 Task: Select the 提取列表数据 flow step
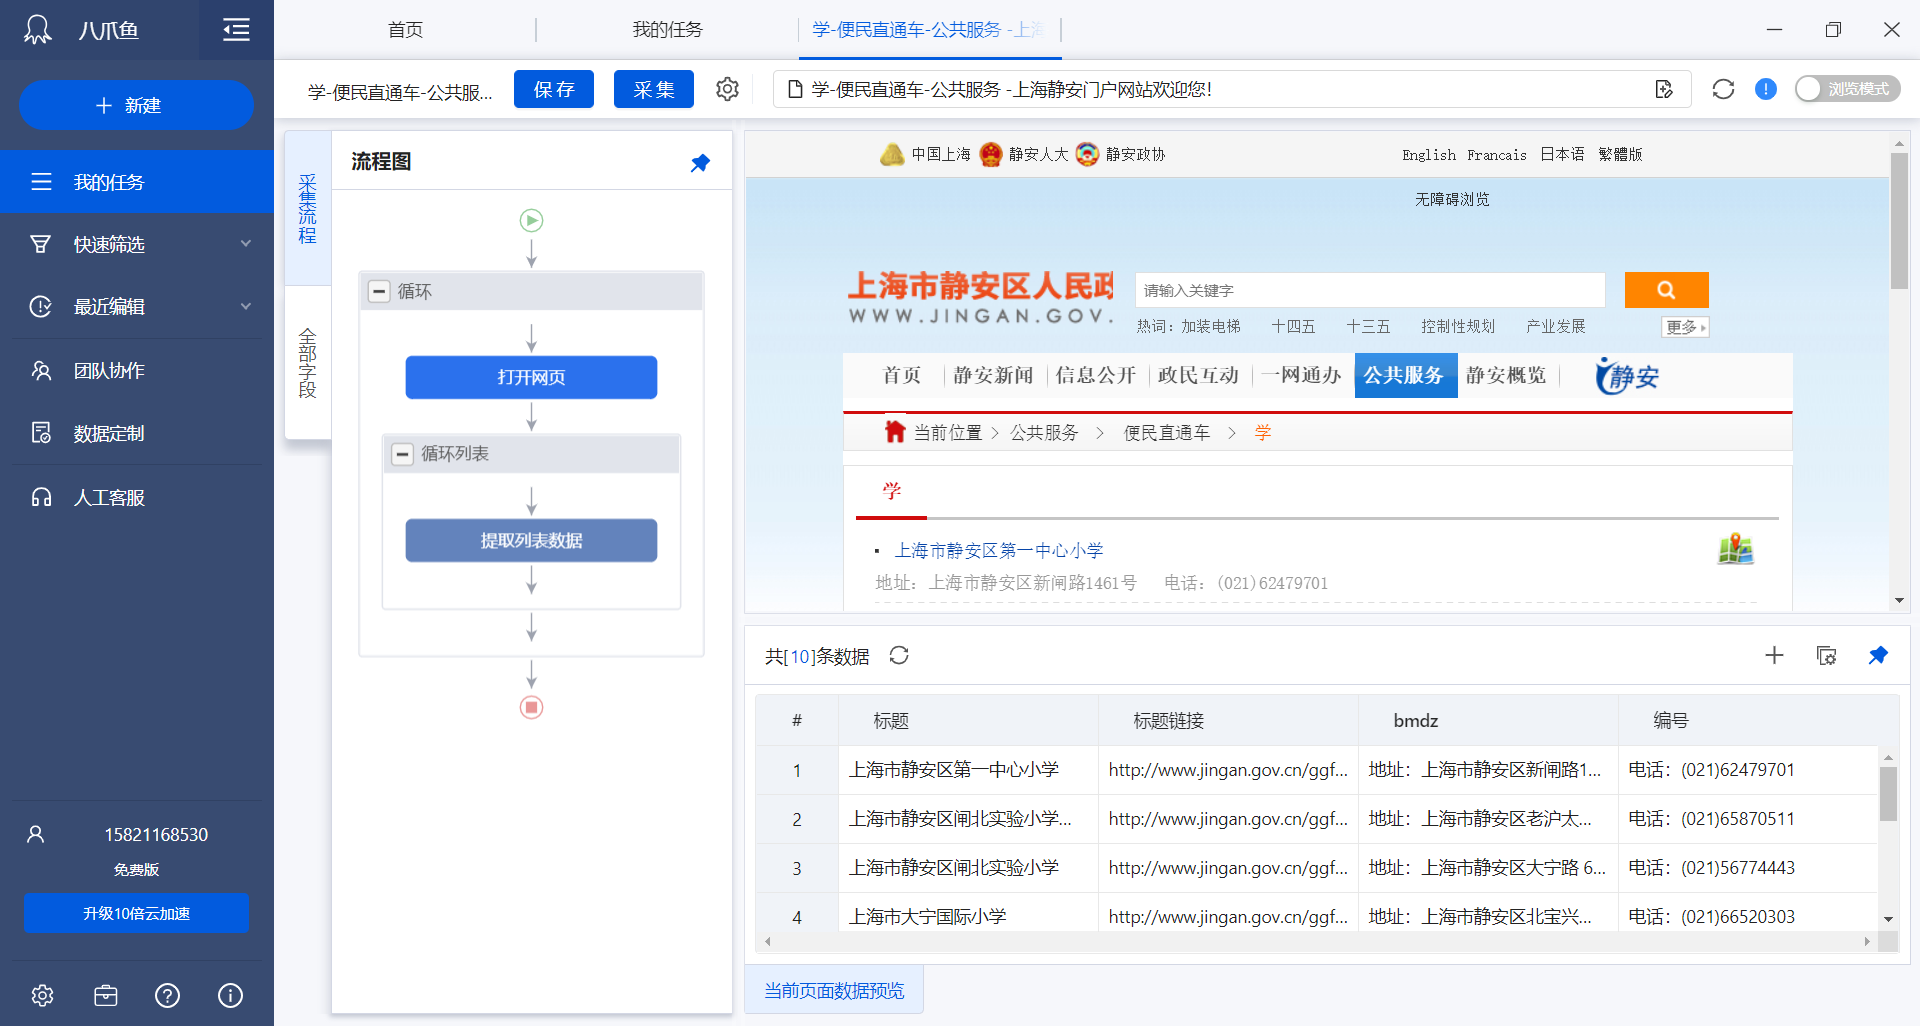click(x=531, y=540)
